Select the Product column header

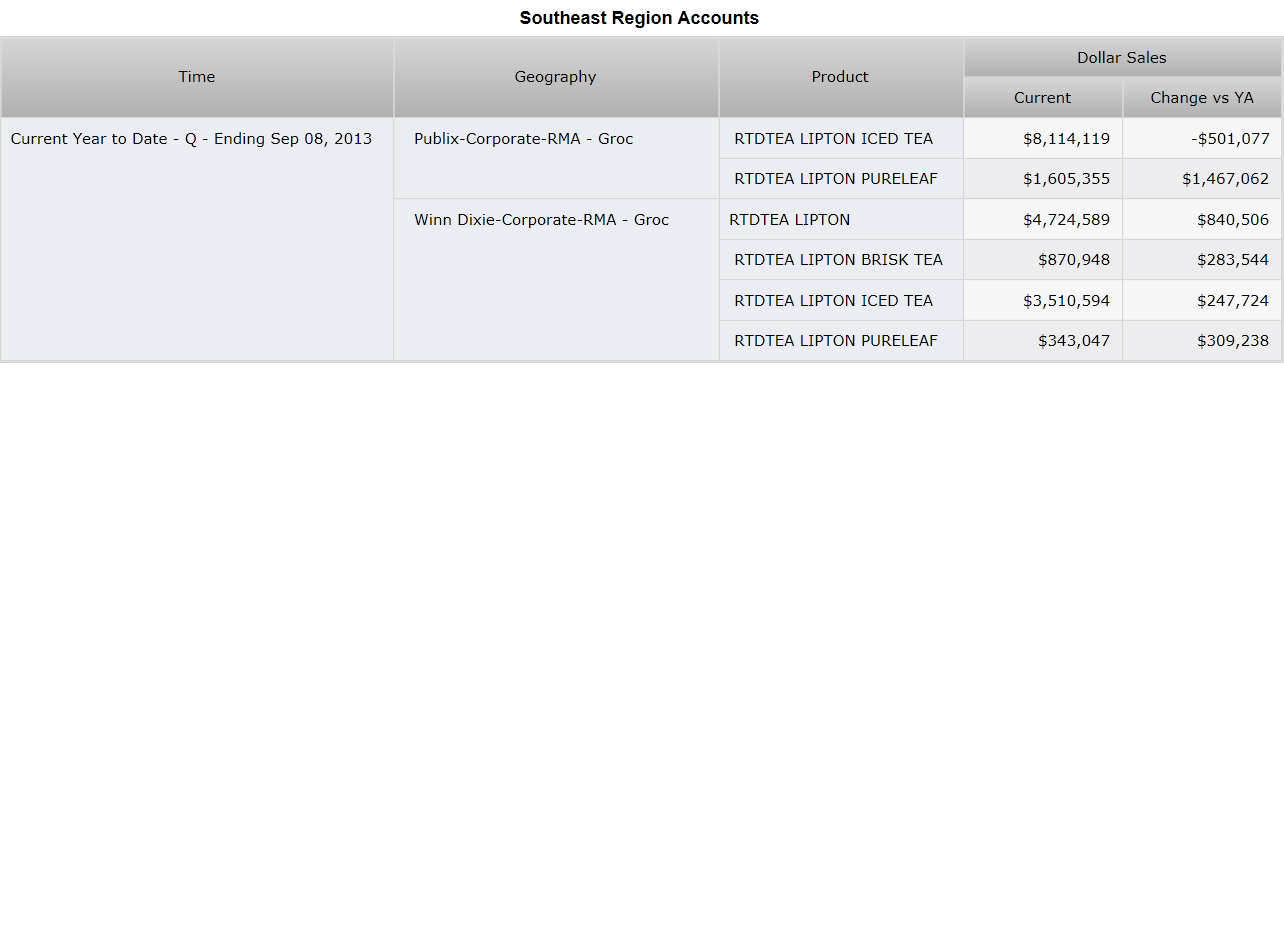[841, 77]
